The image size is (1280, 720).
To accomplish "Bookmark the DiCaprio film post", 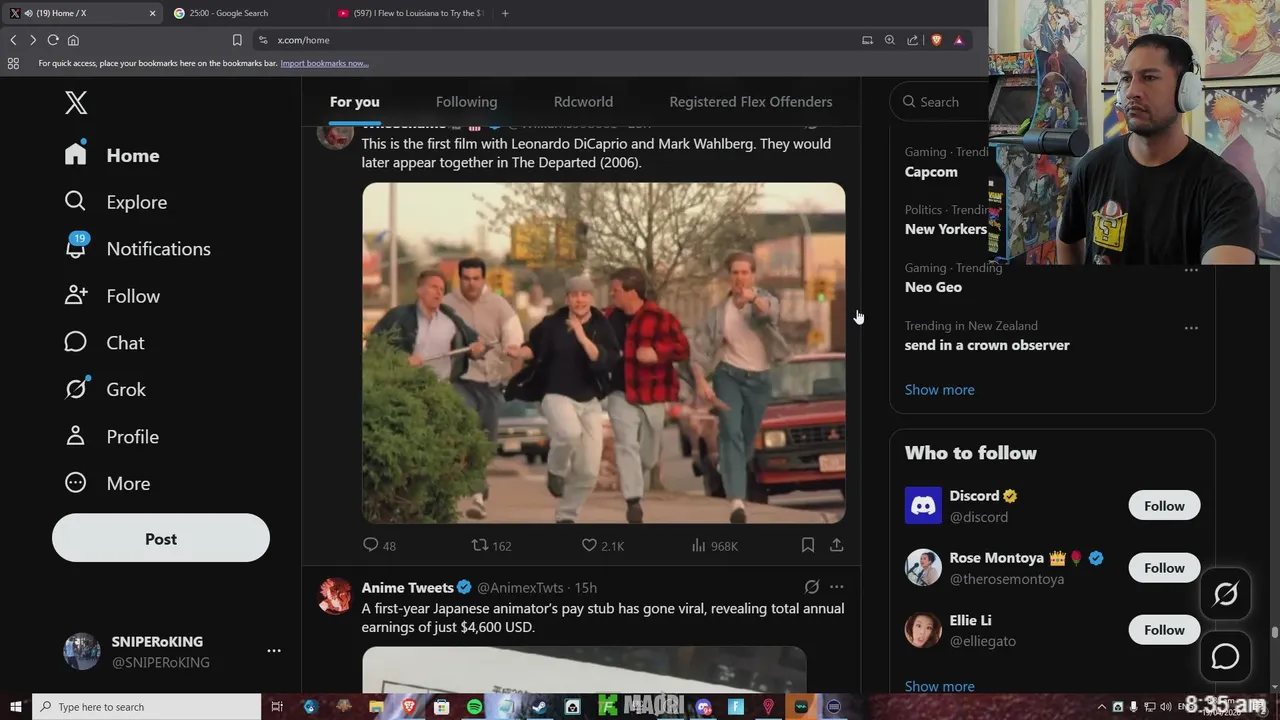I will (807, 545).
